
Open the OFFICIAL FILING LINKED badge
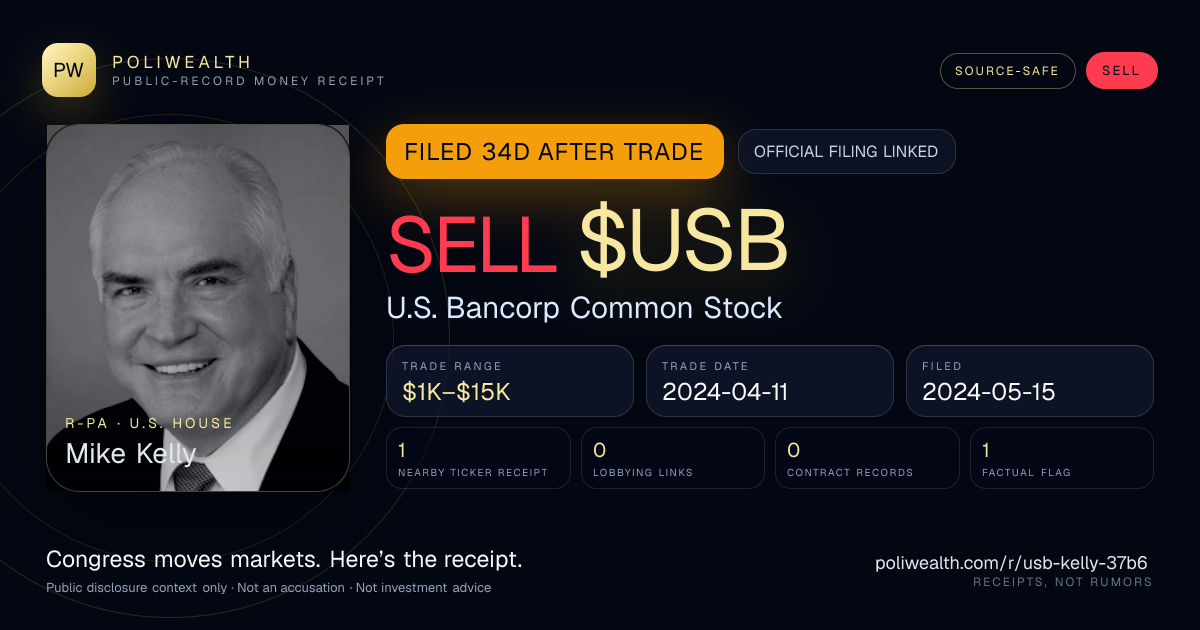[x=846, y=152]
